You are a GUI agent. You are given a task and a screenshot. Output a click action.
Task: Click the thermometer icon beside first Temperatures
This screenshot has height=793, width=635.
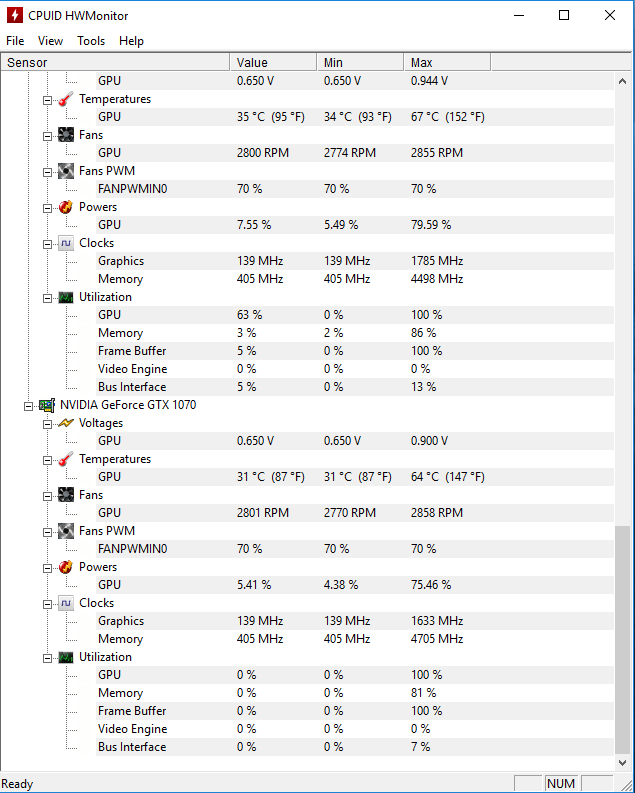coord(66,99)
